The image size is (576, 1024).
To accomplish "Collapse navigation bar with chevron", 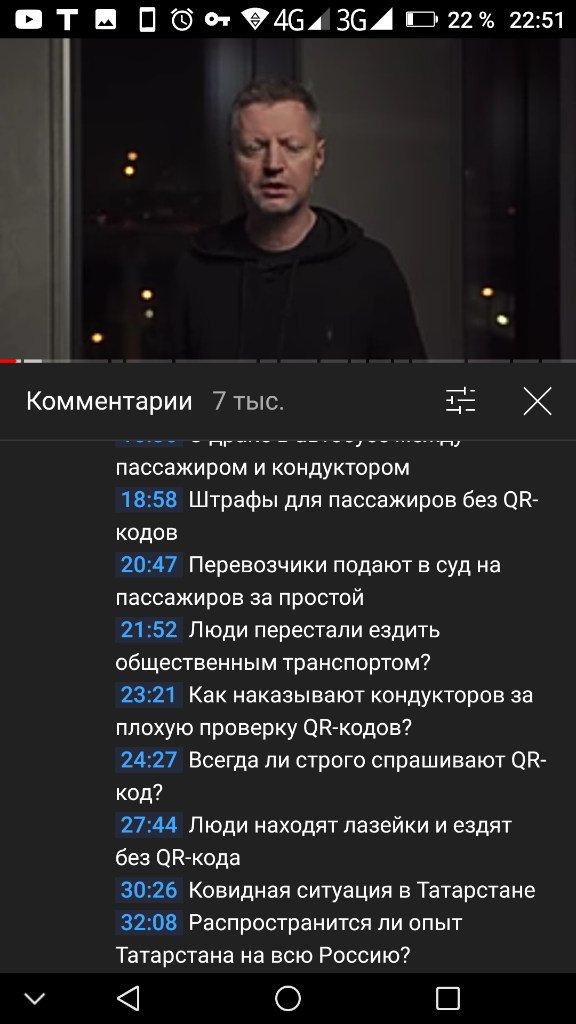I will coord(34,999).
